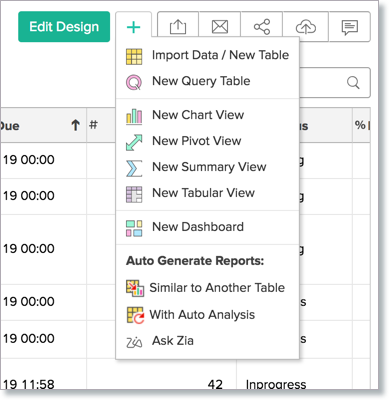The height and width of the screenshot is (400, 389).
Task: Open the Share icon in toolbar
Action: [262, 27]
